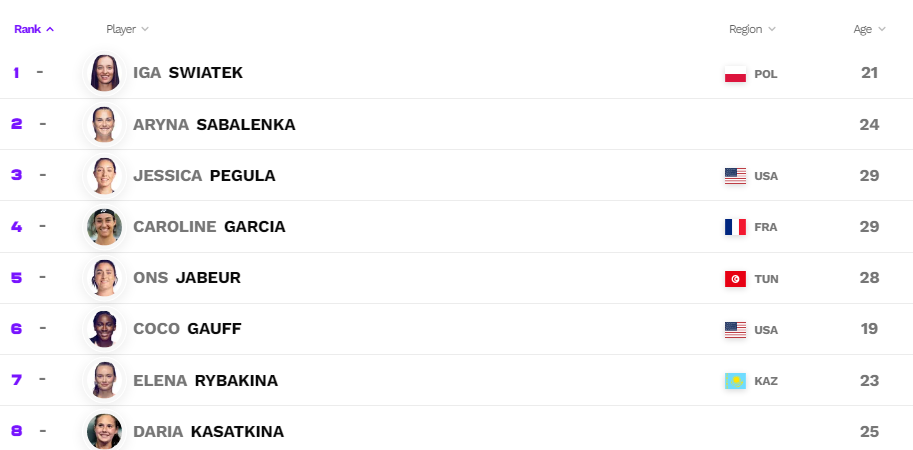
Task: Open Ons Jabeur's player name link
Action: [x=187, y=278]
